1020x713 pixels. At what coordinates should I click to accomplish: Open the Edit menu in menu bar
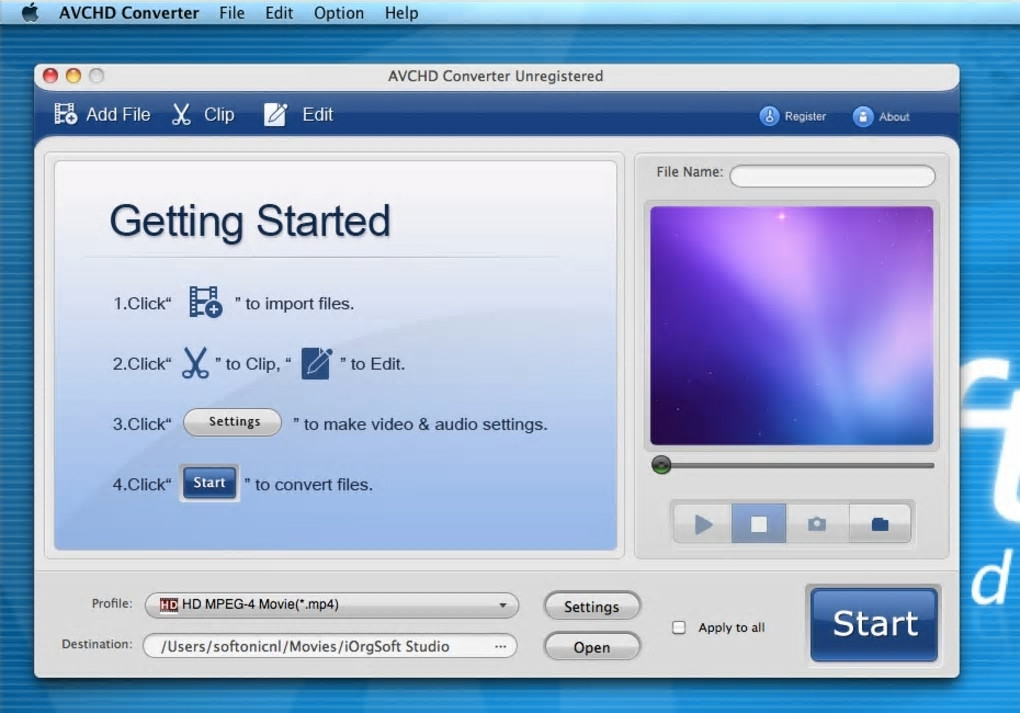pyautogui.click(x=279, y=13)
